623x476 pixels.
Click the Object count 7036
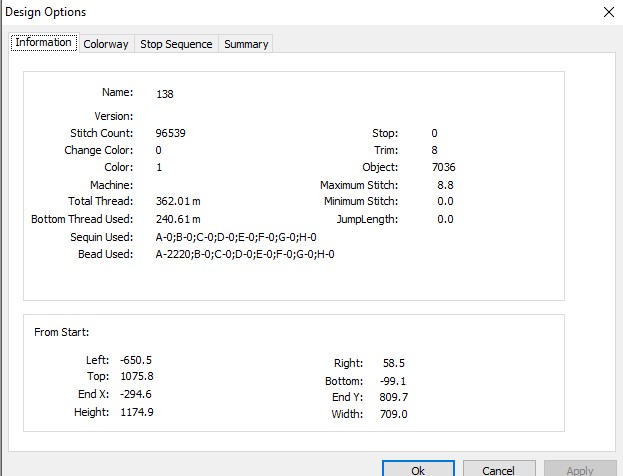point(443,167)
